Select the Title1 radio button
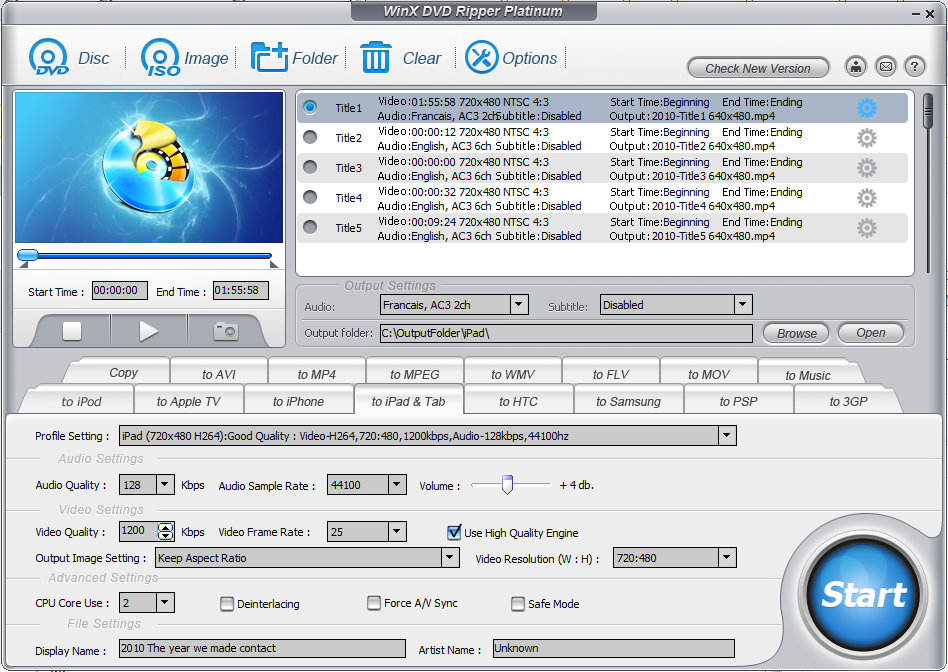This screenshot has width=948, height=672. click(310, 108)
